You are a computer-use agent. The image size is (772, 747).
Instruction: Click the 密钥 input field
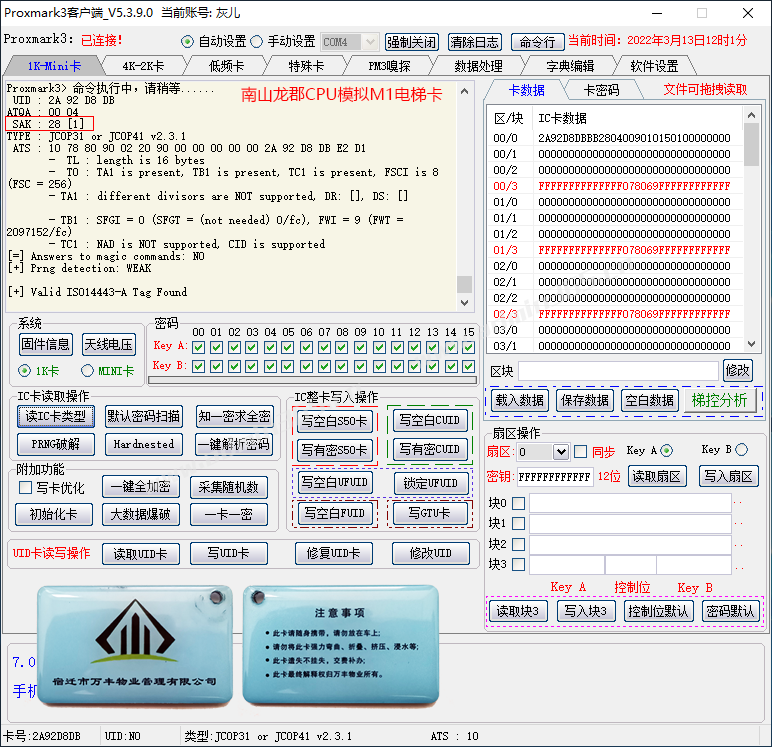pos(554,477)
